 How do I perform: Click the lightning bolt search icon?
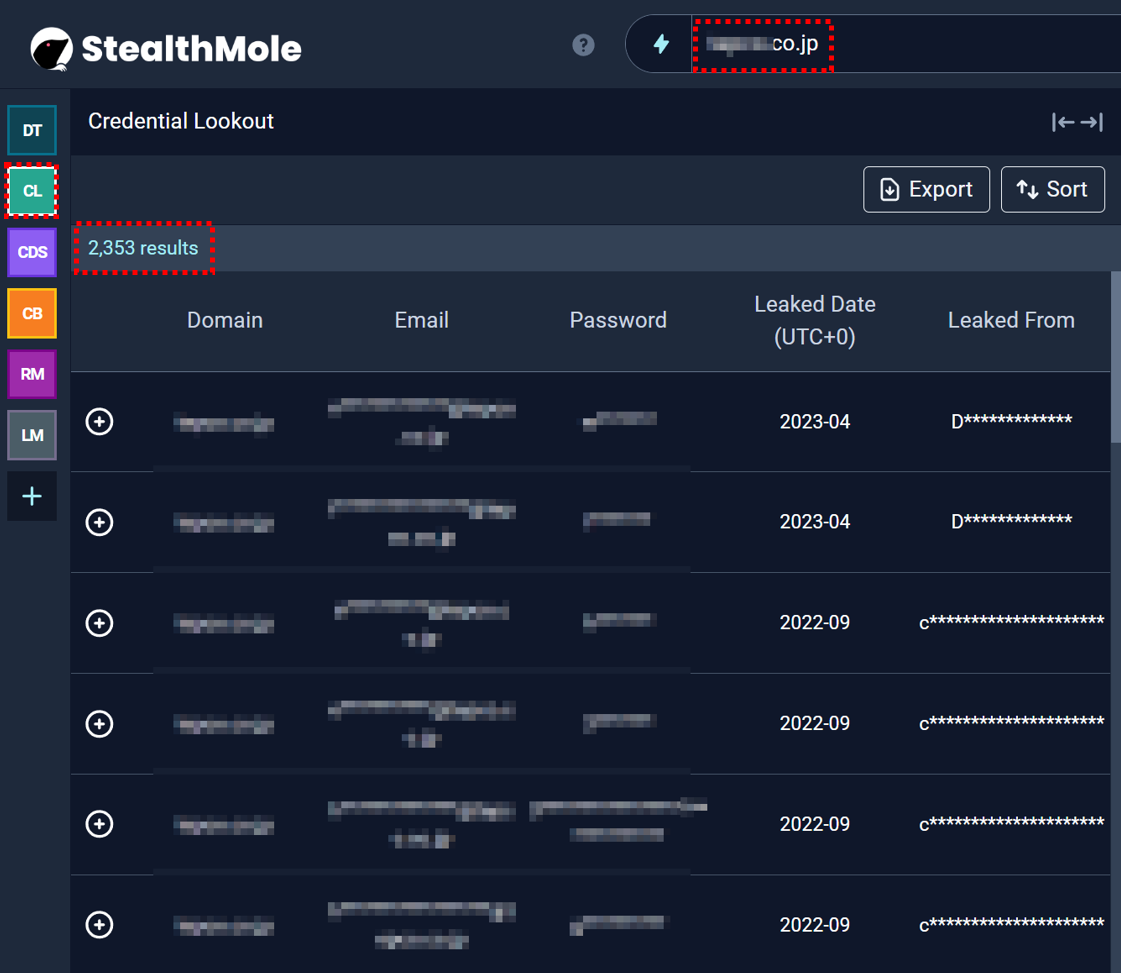(660, 44)
